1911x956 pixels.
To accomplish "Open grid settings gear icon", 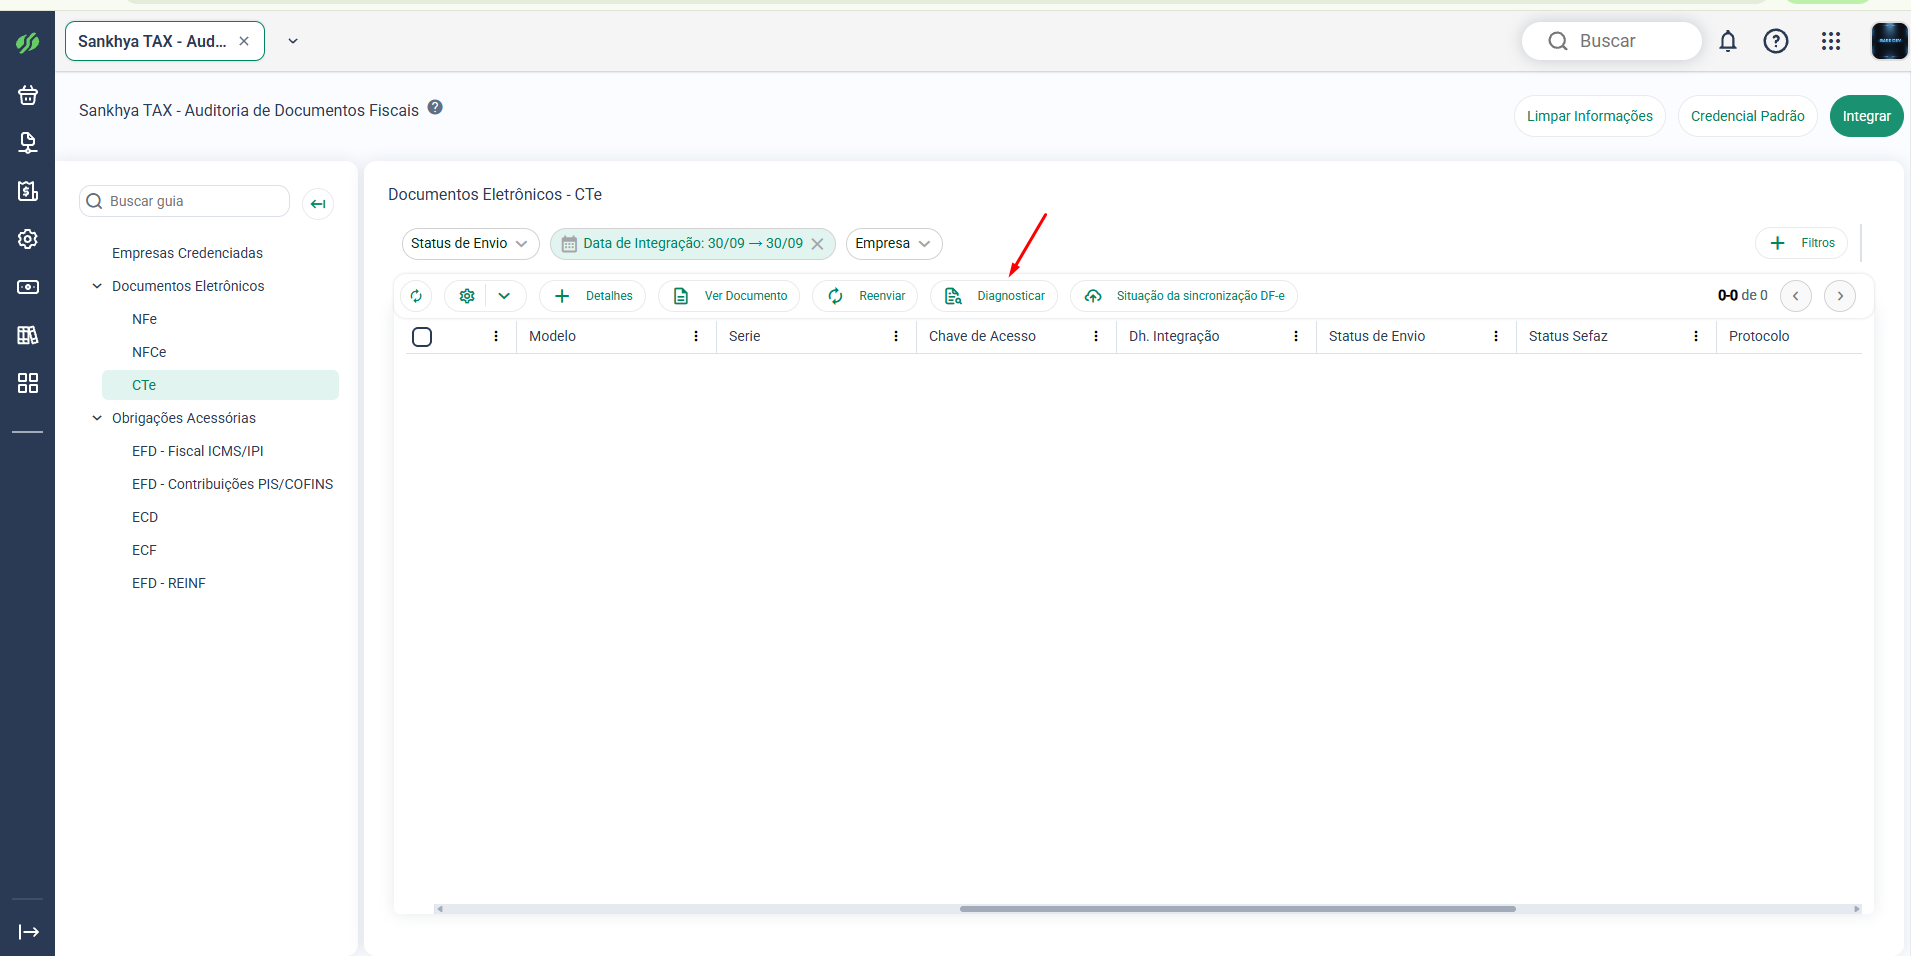I will [466, 296].
